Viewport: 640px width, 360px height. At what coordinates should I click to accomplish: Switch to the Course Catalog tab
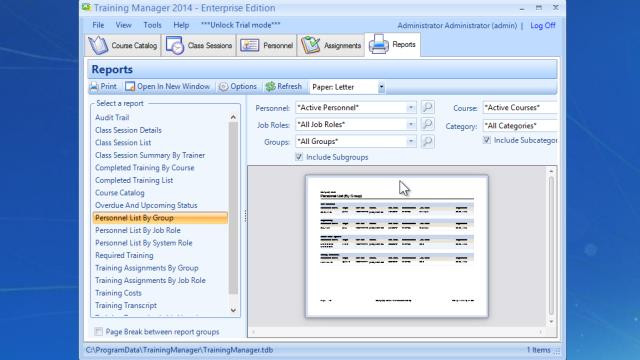point(123,45)
